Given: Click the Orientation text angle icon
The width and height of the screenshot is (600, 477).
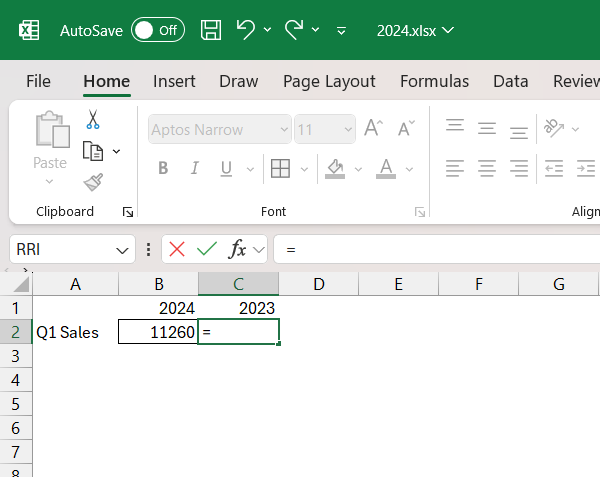Looking at the screenshot, I should [x=554, y=128].
